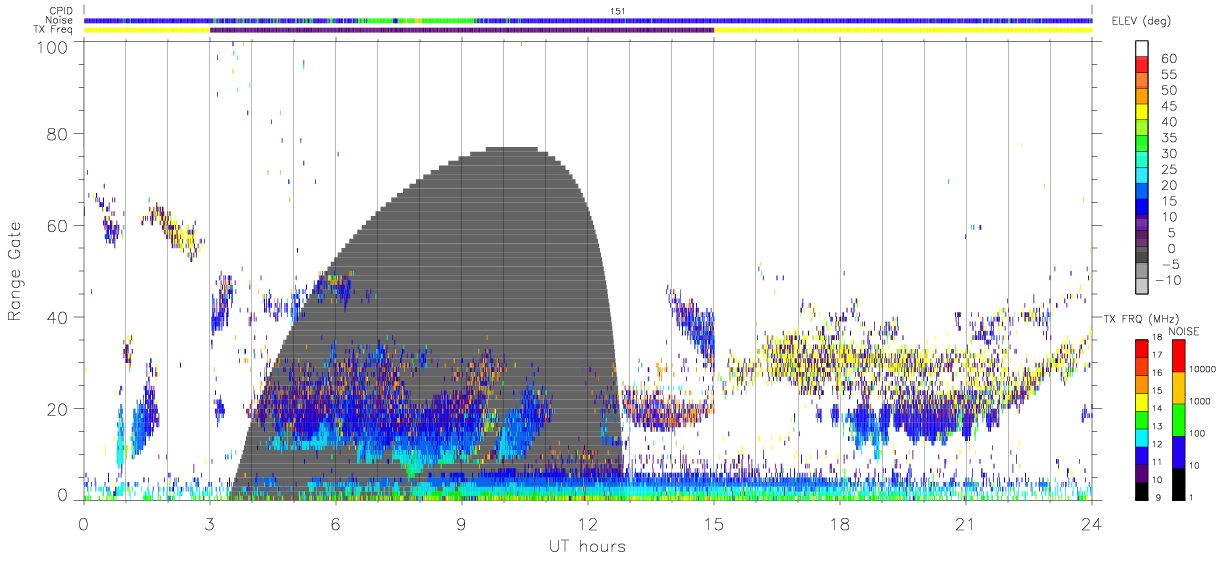Click the '12' tick on the UT hours axis
The width and height of the screenshot is (1228, 567).
[588, 522]
